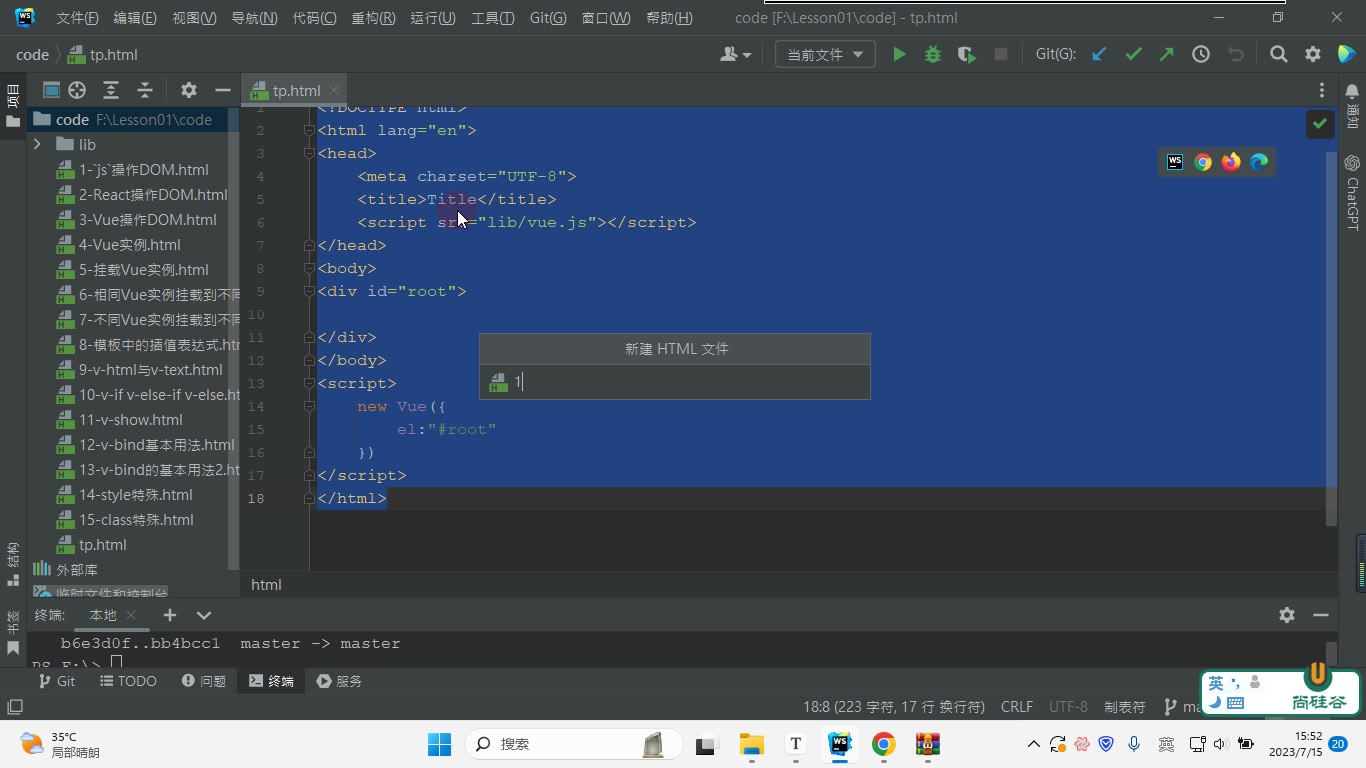Click the Git update project blue arrow
Image resolution: width=1366 pixels, height=768 pixels.
click(x=1099, y=55)
